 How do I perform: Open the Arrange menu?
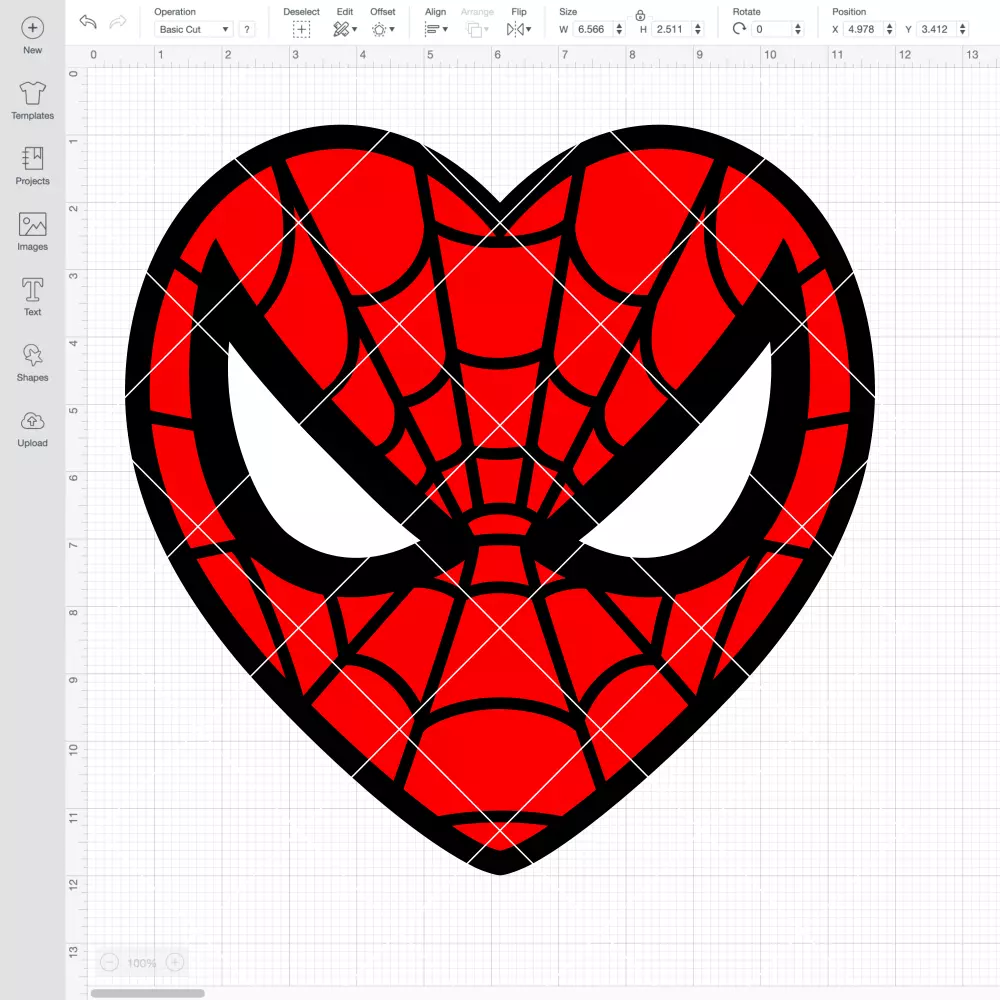pos(478,29)
